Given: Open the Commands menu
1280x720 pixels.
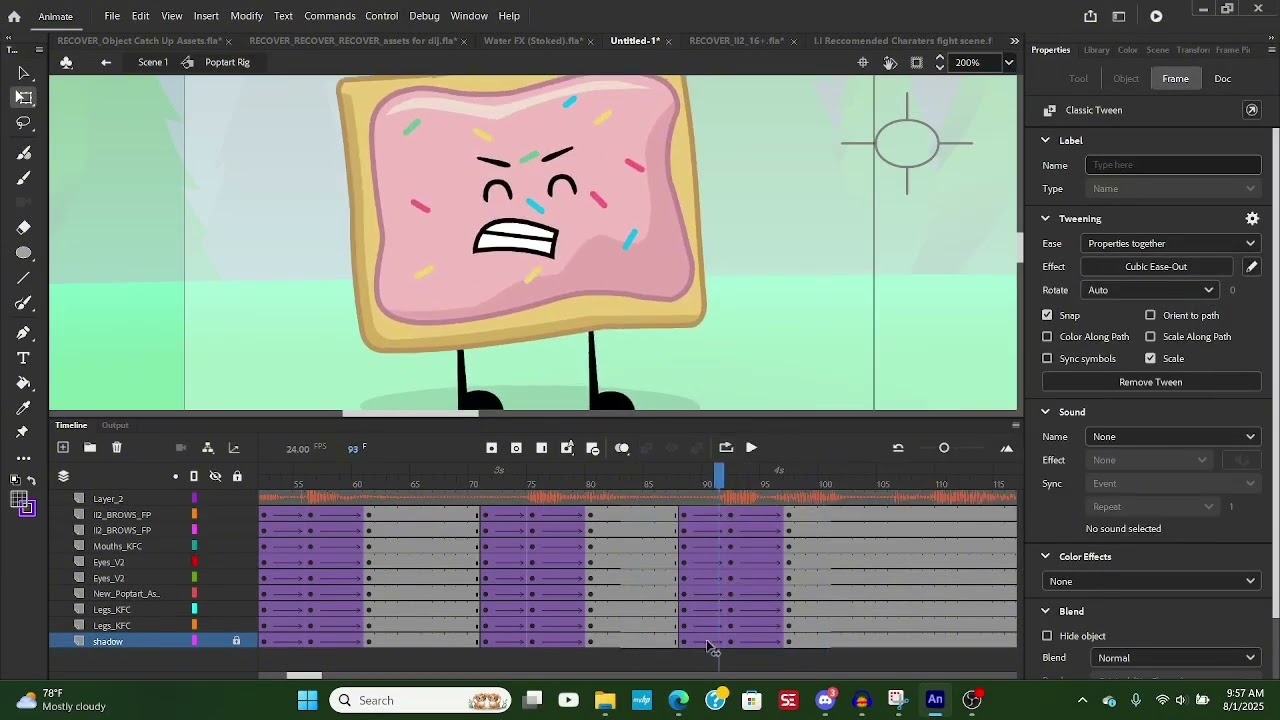Looking at the screenshot, I should (x=330, y=16).
